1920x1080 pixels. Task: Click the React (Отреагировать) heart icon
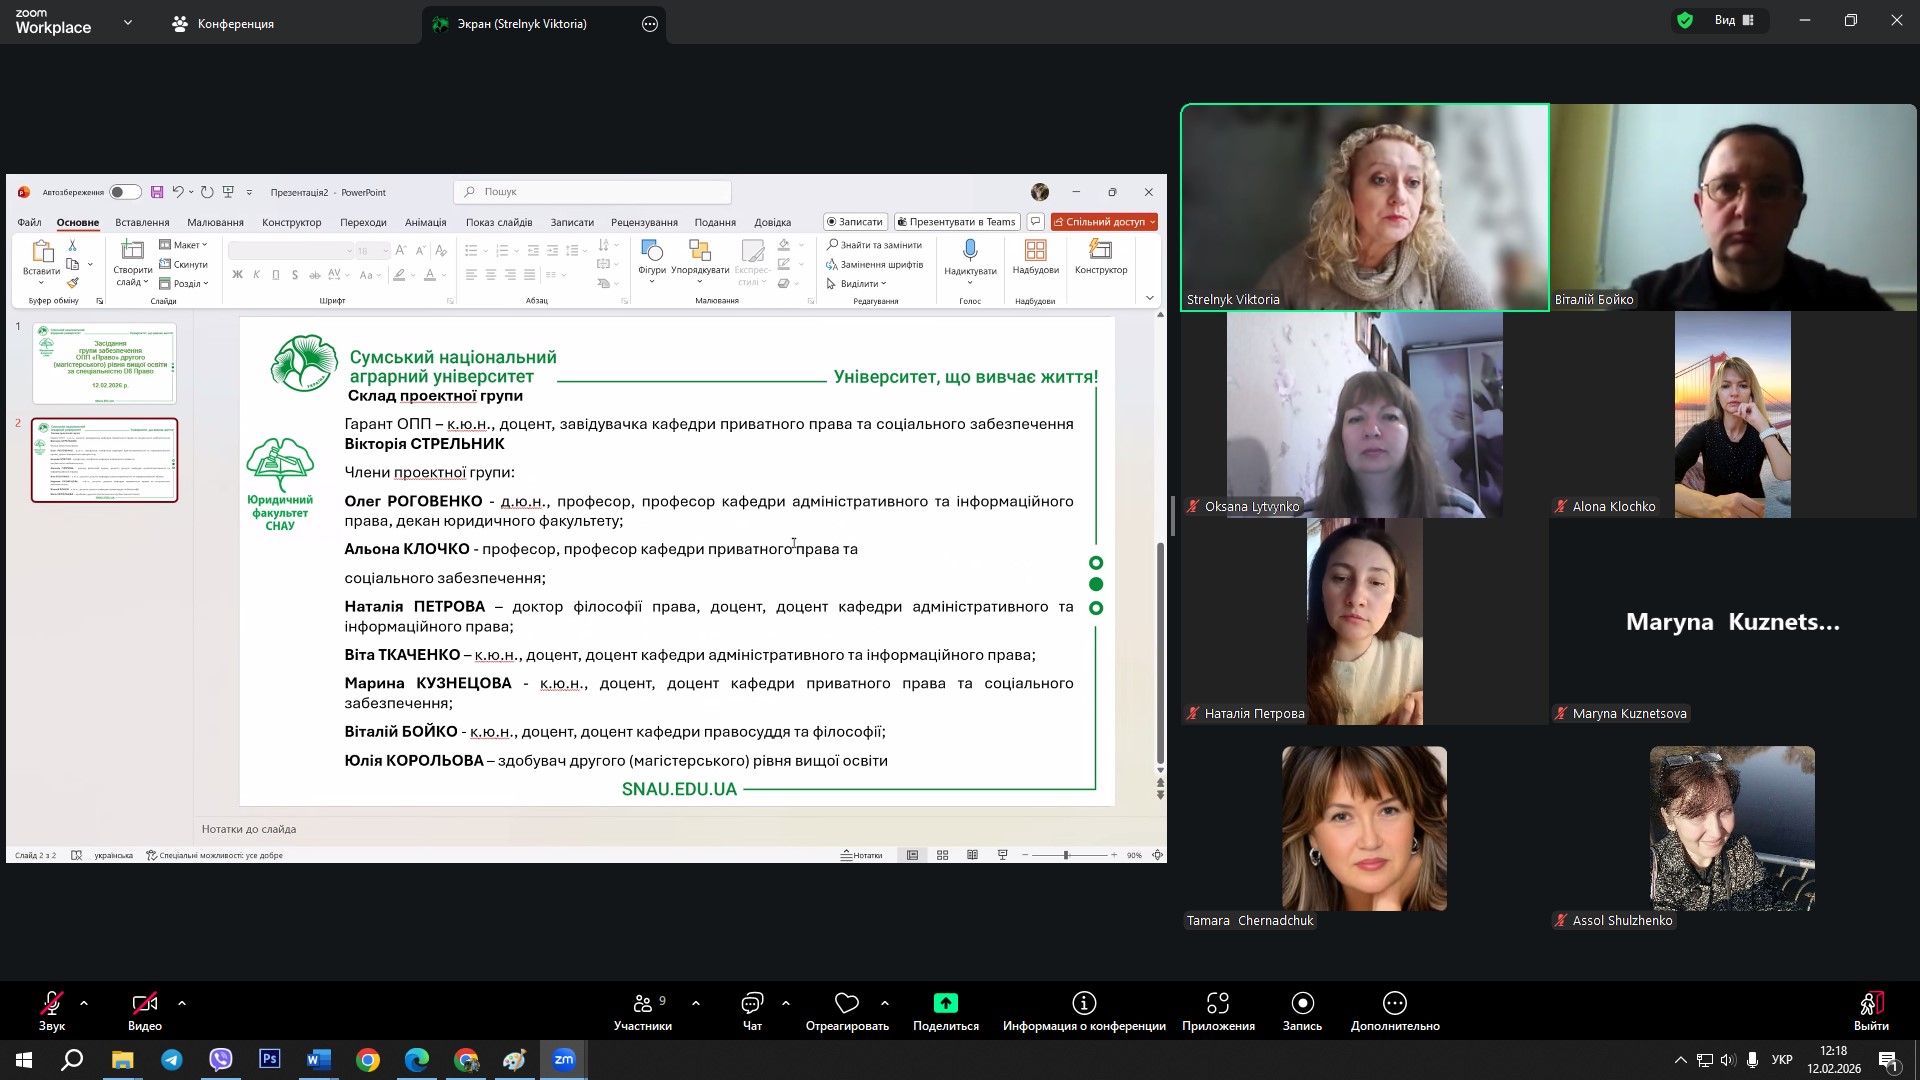point(847,1003)
